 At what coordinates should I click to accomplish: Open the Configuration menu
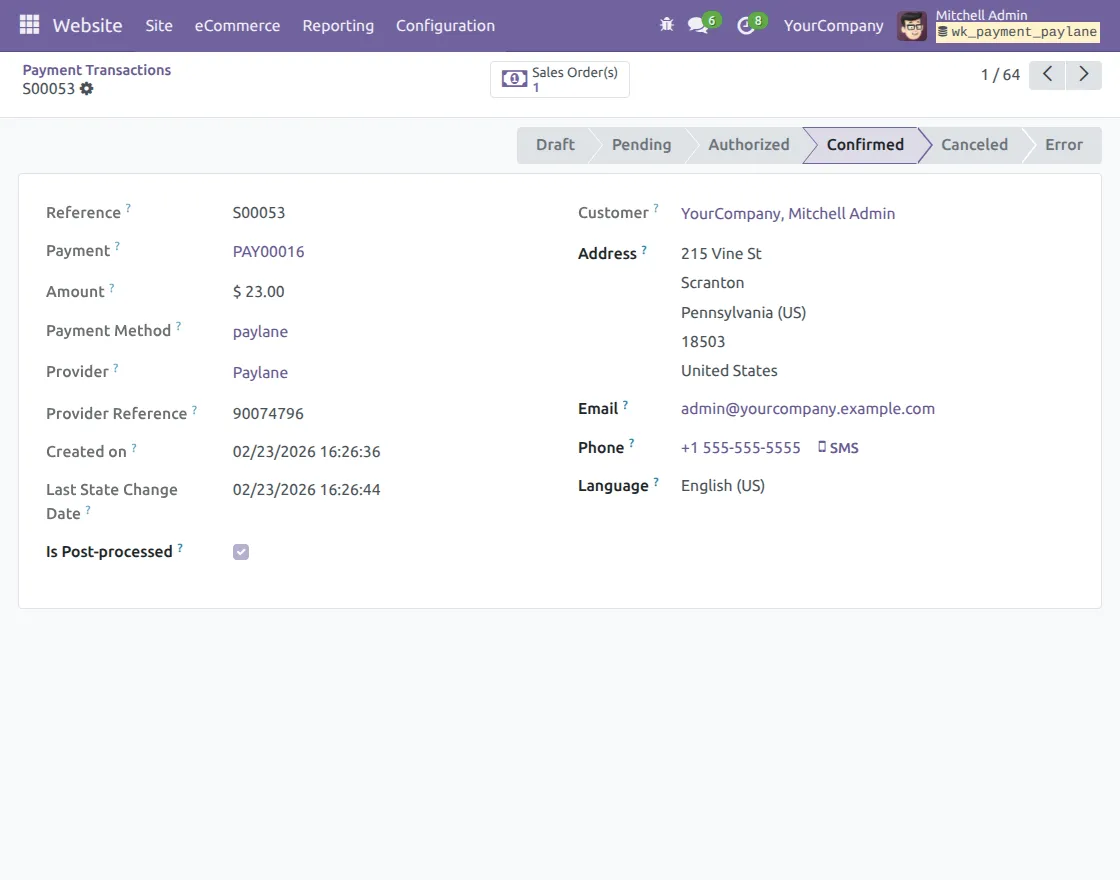click(445, 26)
